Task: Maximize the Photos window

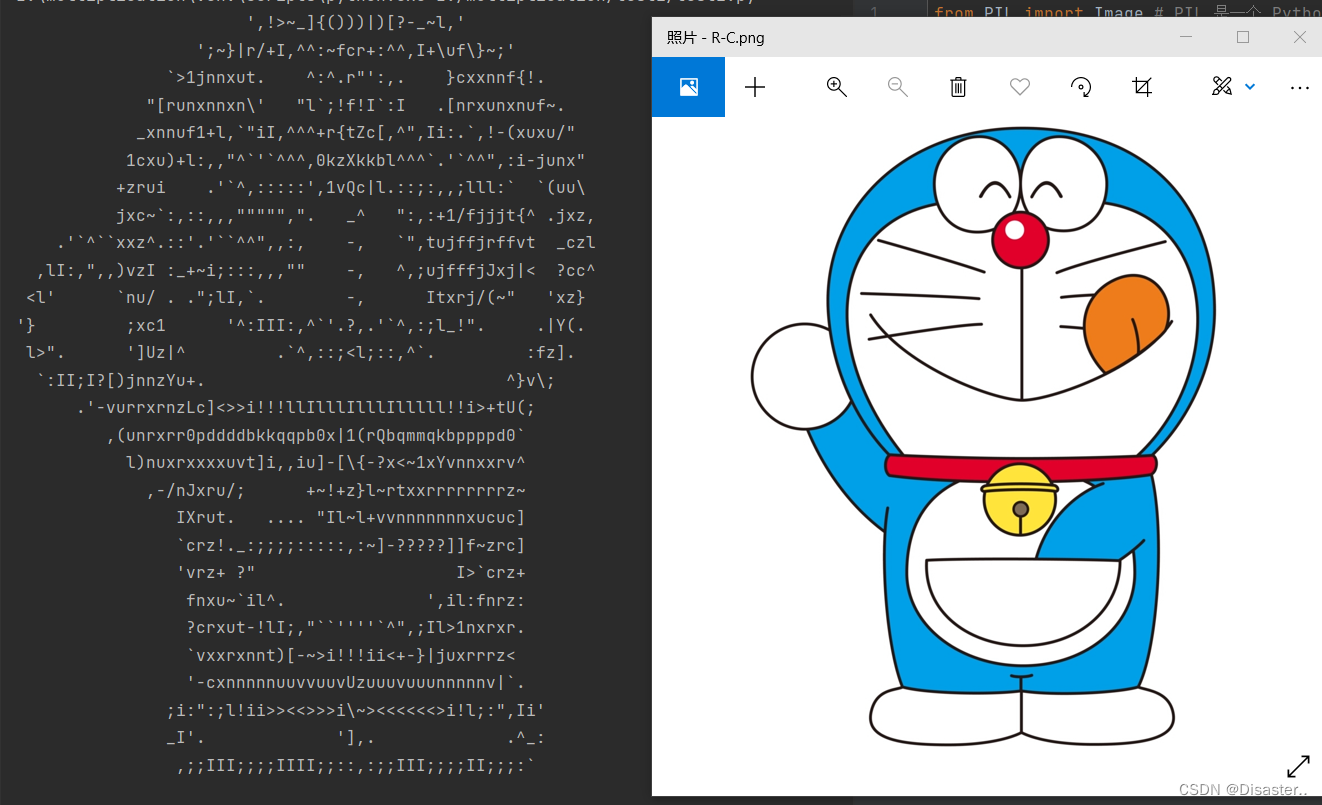Action: tap(1243, 37)
